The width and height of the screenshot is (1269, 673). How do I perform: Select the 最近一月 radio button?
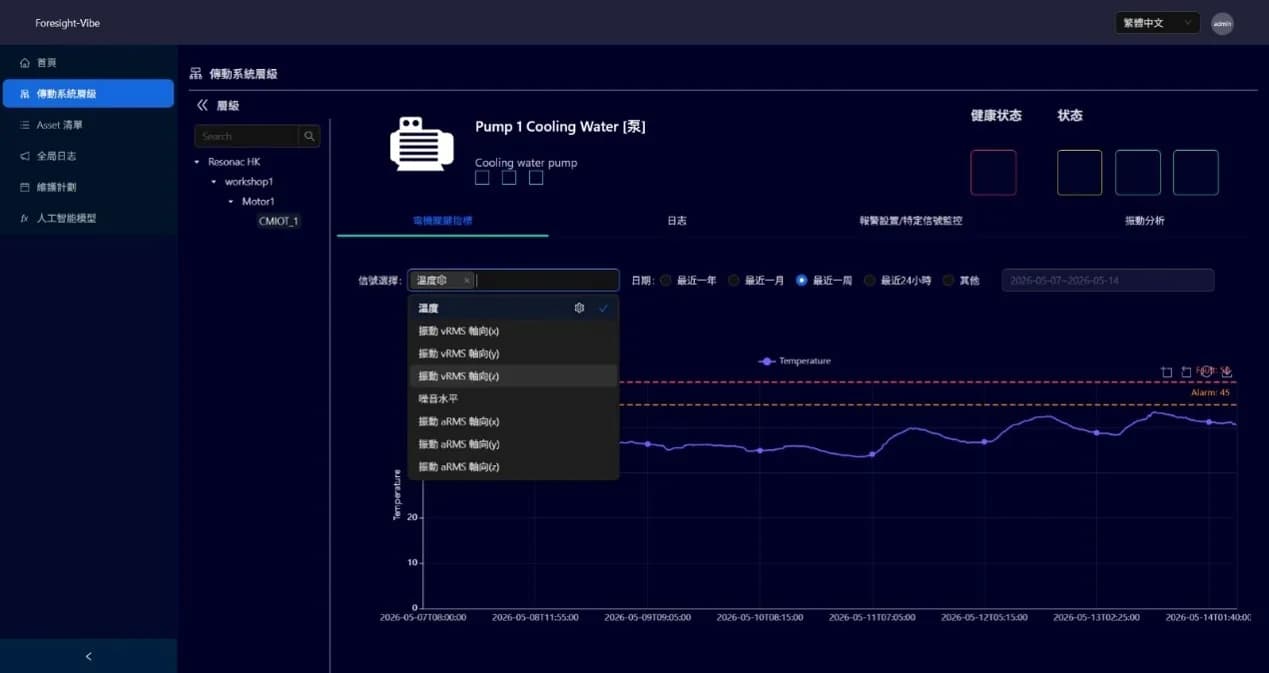pos(734,281)
